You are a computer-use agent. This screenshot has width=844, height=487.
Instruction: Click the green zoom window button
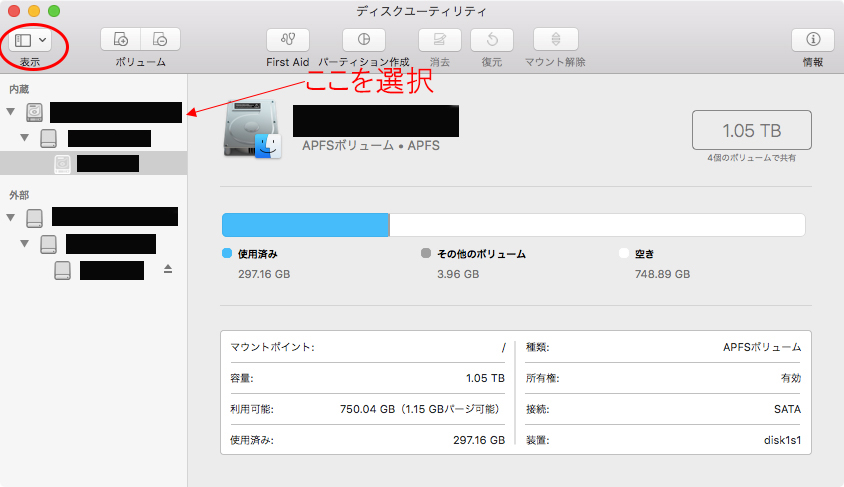[x=54, y=11]
